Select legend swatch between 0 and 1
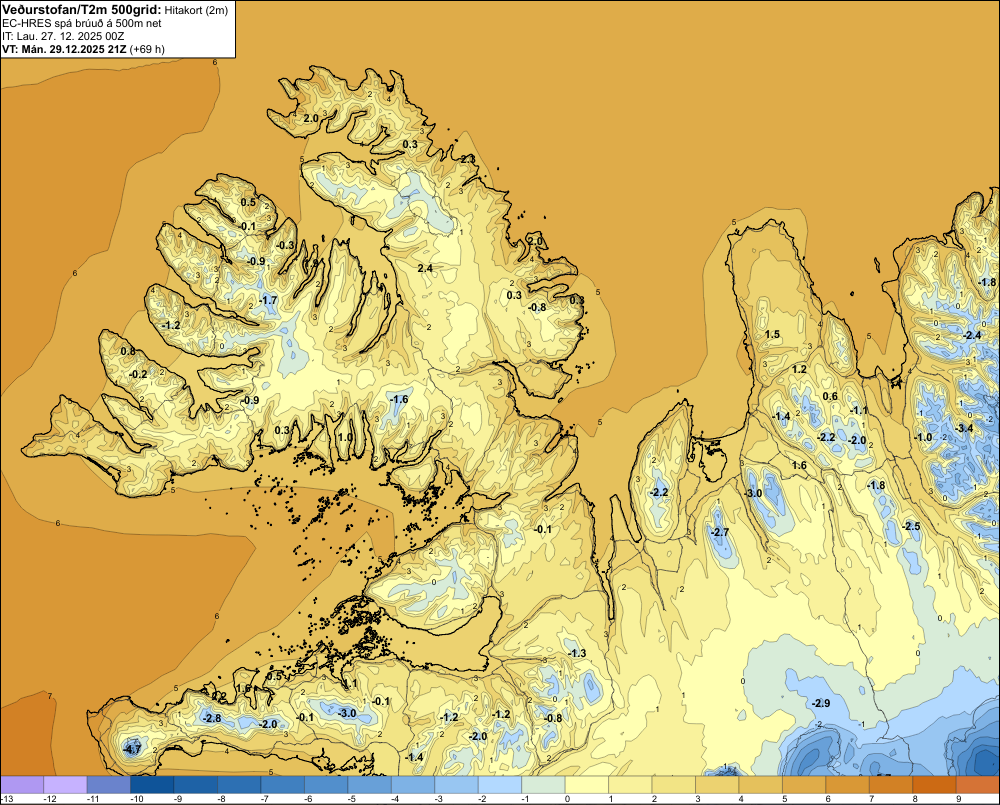 587,784
